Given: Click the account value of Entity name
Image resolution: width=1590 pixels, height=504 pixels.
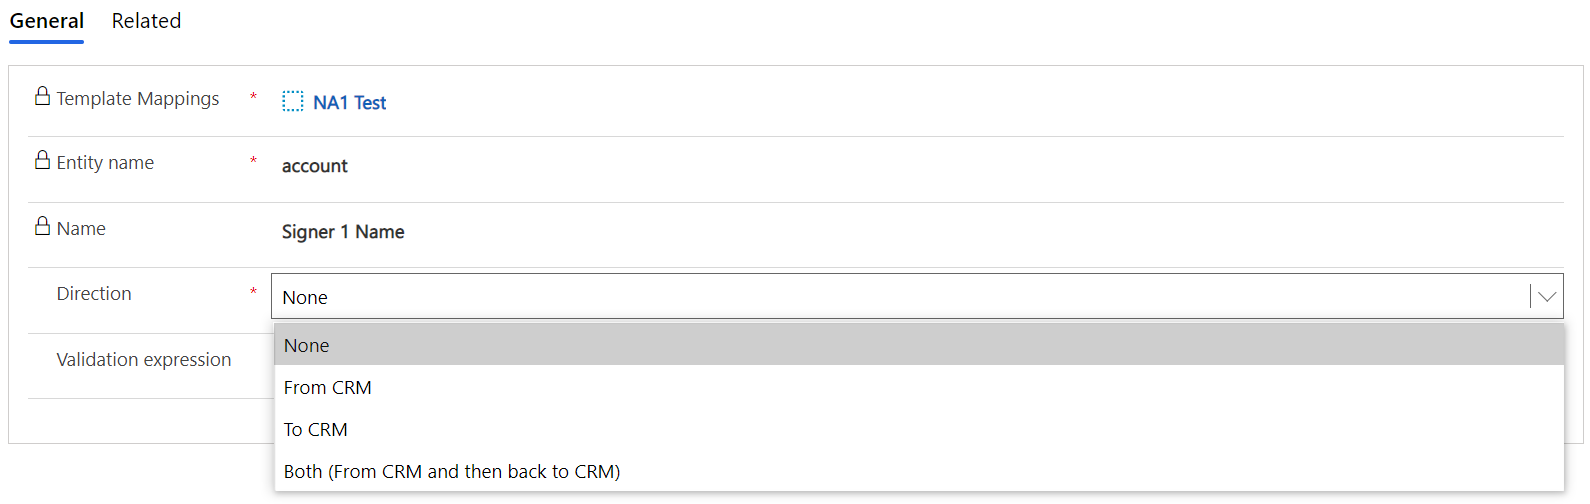Looking at the screenshot, I should [x=315, y=166].
